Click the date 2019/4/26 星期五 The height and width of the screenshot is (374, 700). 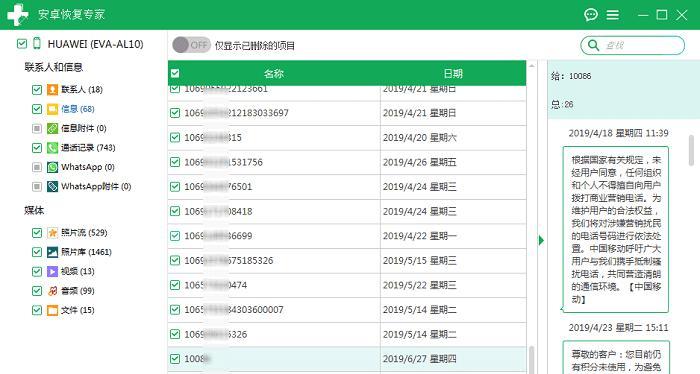tap(420, 162)
